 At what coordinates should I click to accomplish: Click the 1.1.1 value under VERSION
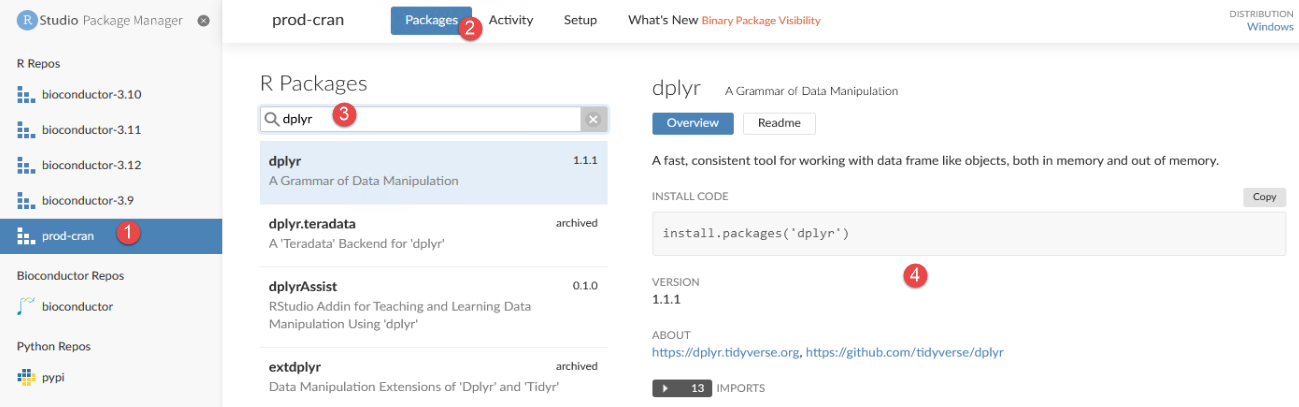pos(666,299)
